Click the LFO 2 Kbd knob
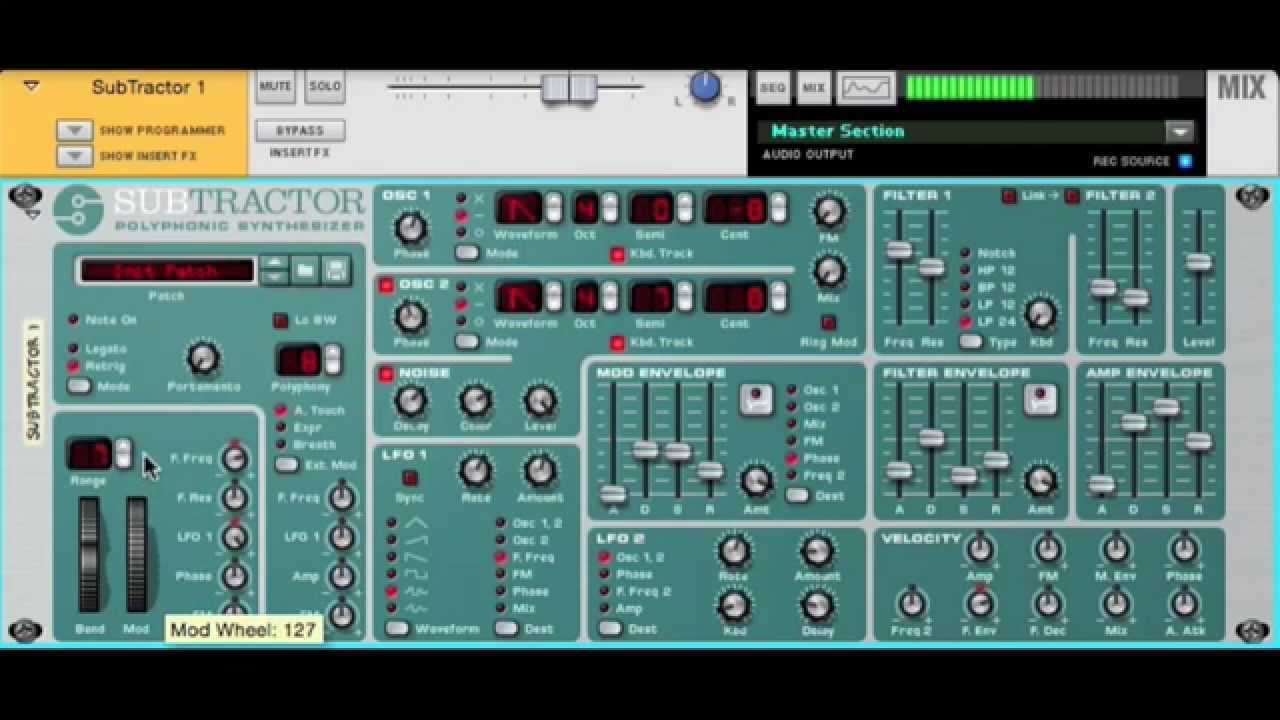The height and width of the screenshot is (720, 1280). tap(734, 605)
